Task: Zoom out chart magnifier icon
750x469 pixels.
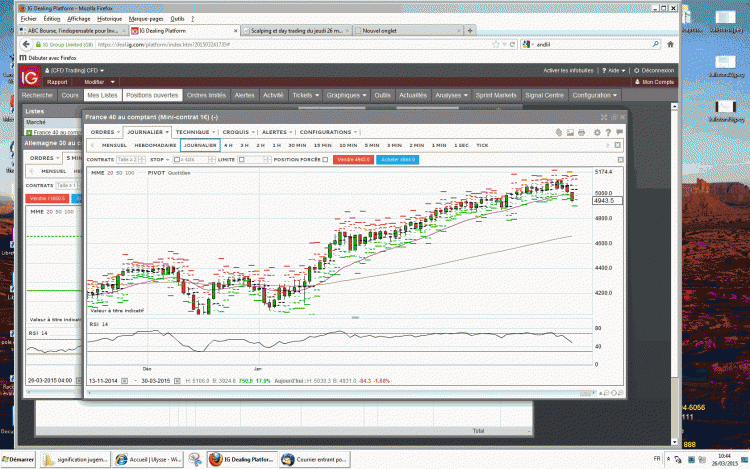Action: 606,393
